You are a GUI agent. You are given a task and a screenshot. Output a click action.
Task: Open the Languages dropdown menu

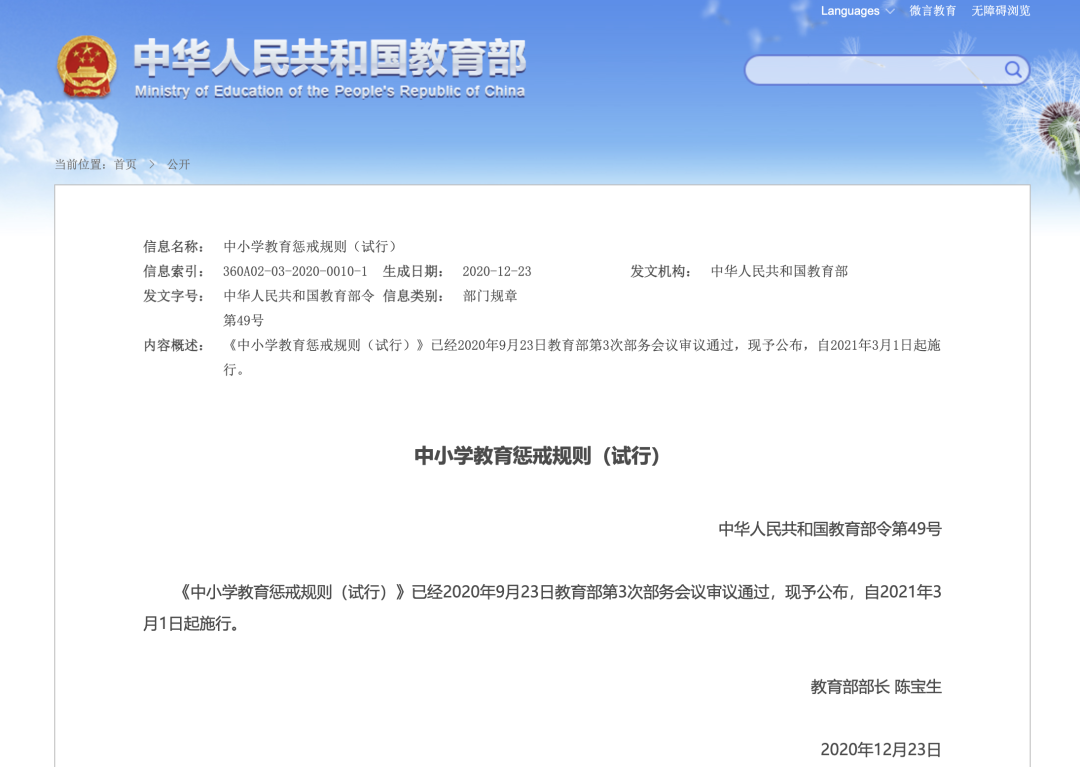(850, 11)
